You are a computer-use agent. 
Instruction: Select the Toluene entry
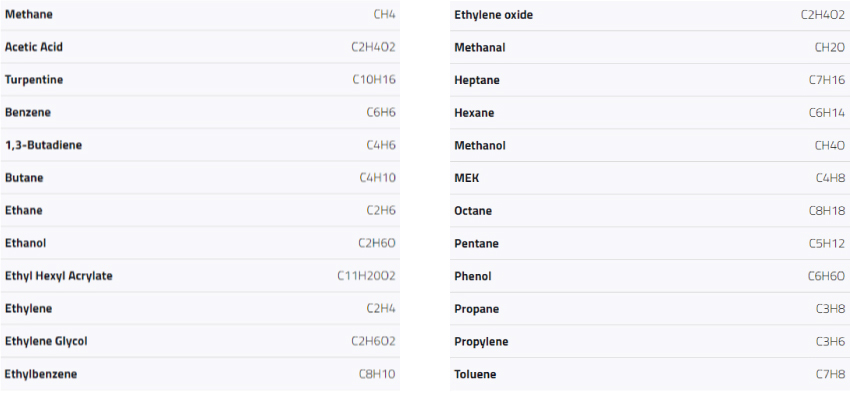(475, 374)
